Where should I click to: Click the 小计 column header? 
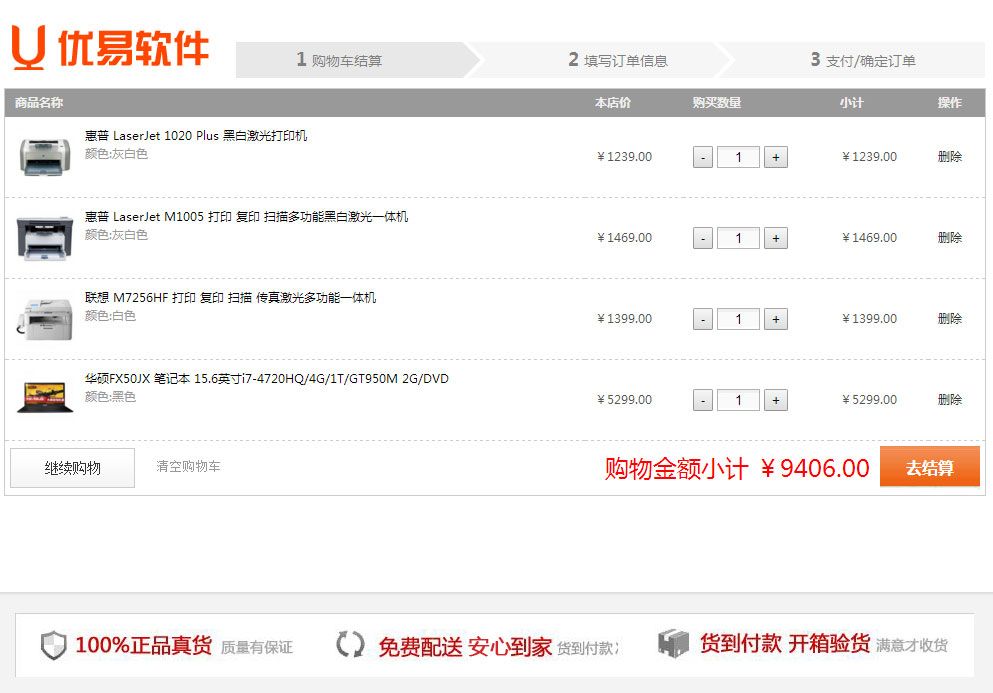tap(852, 103)
